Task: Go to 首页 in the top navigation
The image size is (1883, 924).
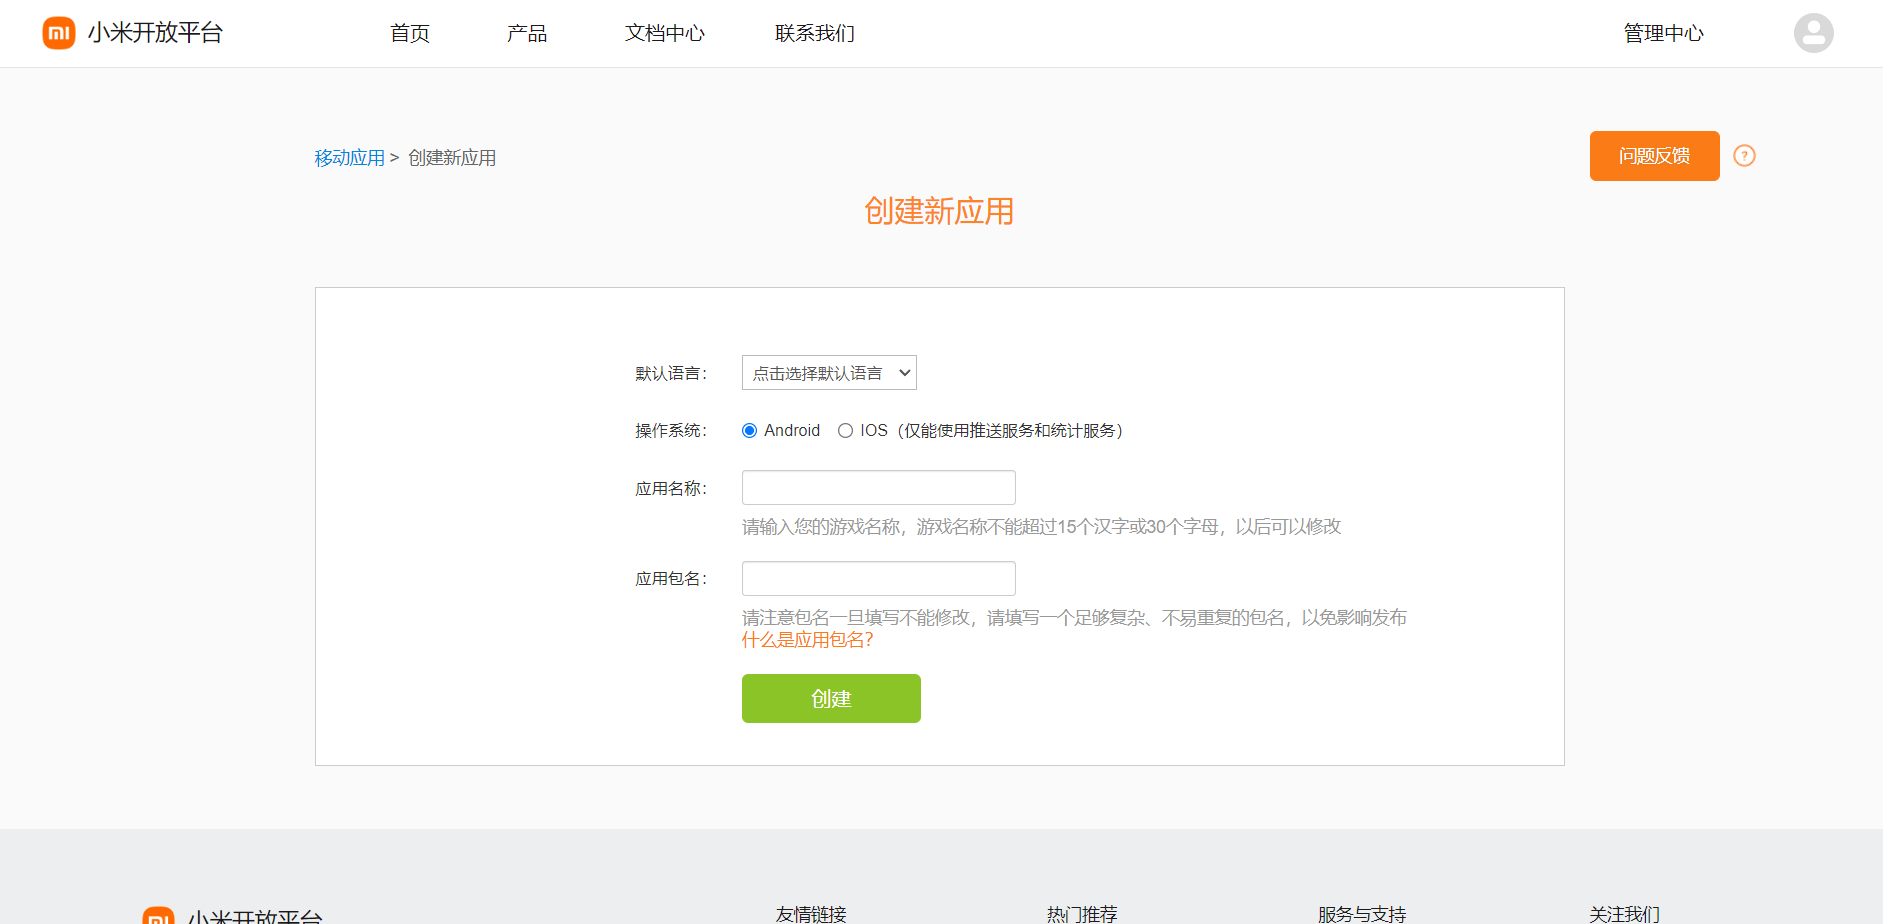Action: [x=410, y=34]
